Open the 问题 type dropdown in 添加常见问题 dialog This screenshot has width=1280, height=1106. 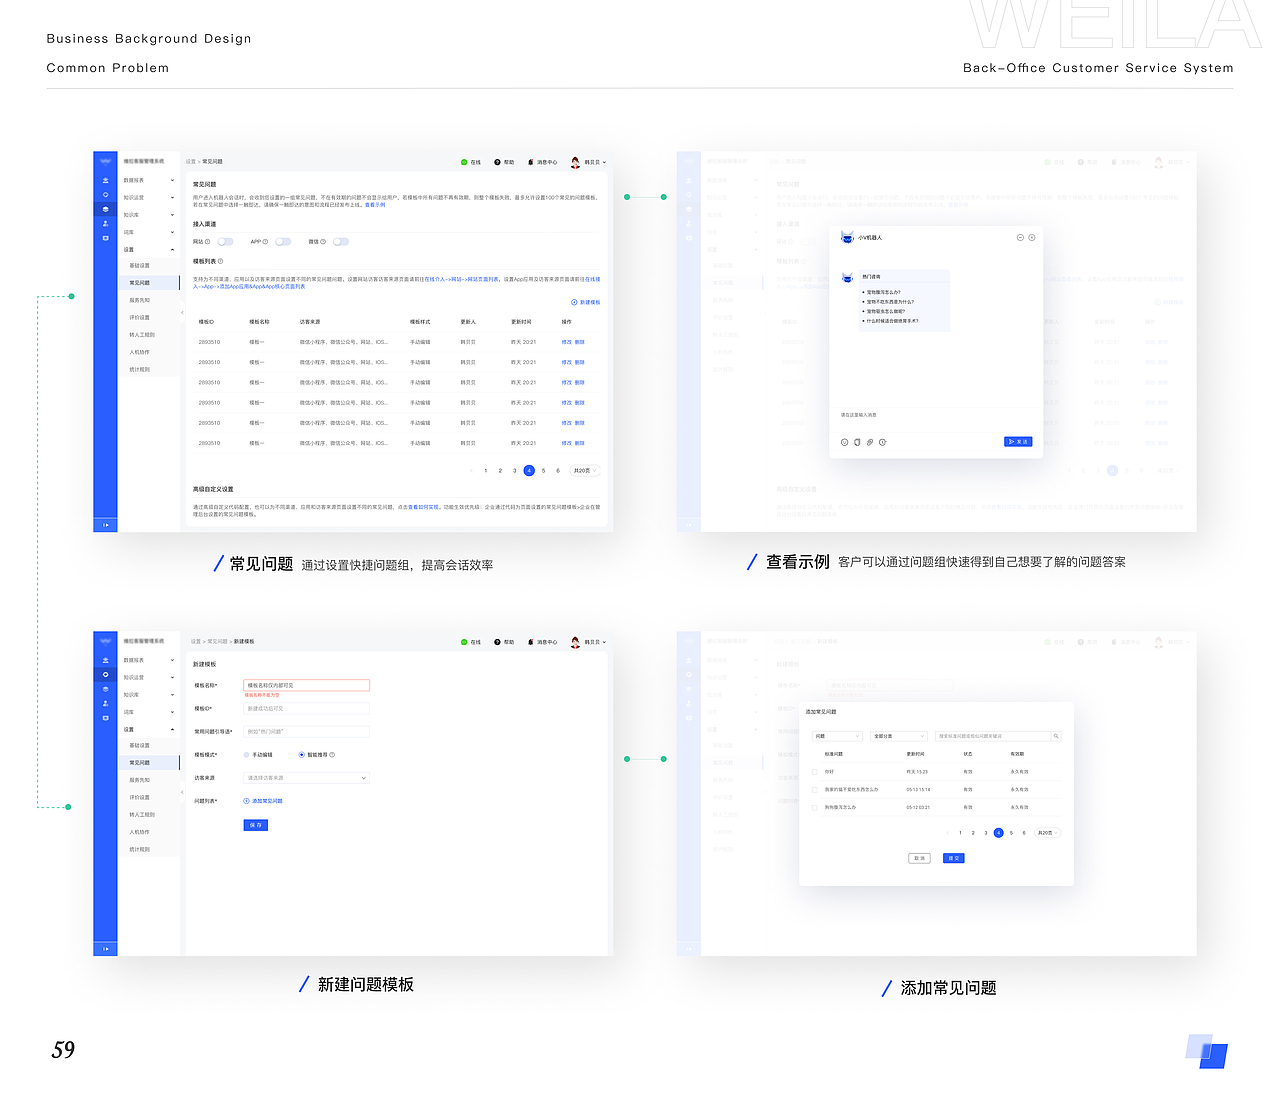836,736
